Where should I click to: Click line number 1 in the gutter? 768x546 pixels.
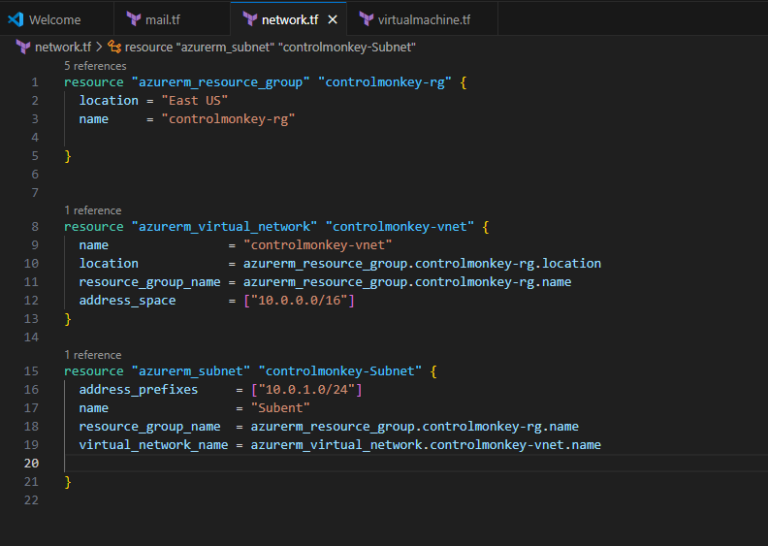pos(35,82)
